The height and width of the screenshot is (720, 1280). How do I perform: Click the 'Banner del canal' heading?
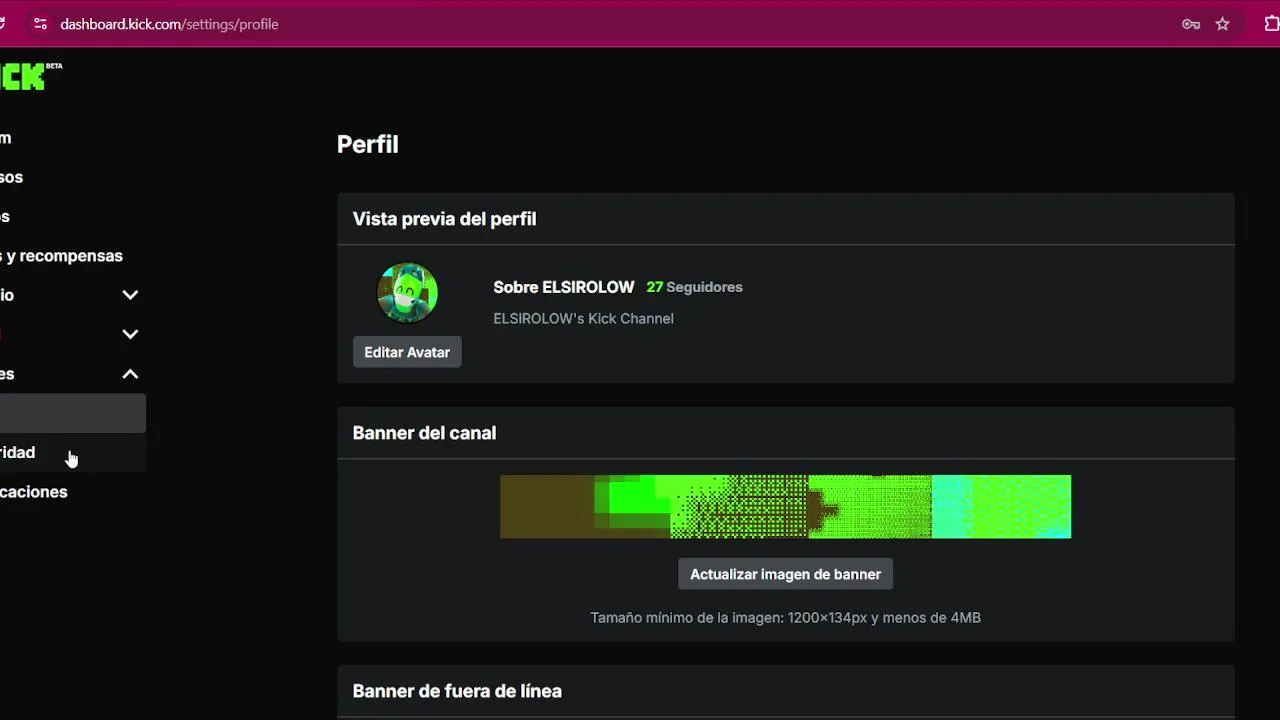424,433
